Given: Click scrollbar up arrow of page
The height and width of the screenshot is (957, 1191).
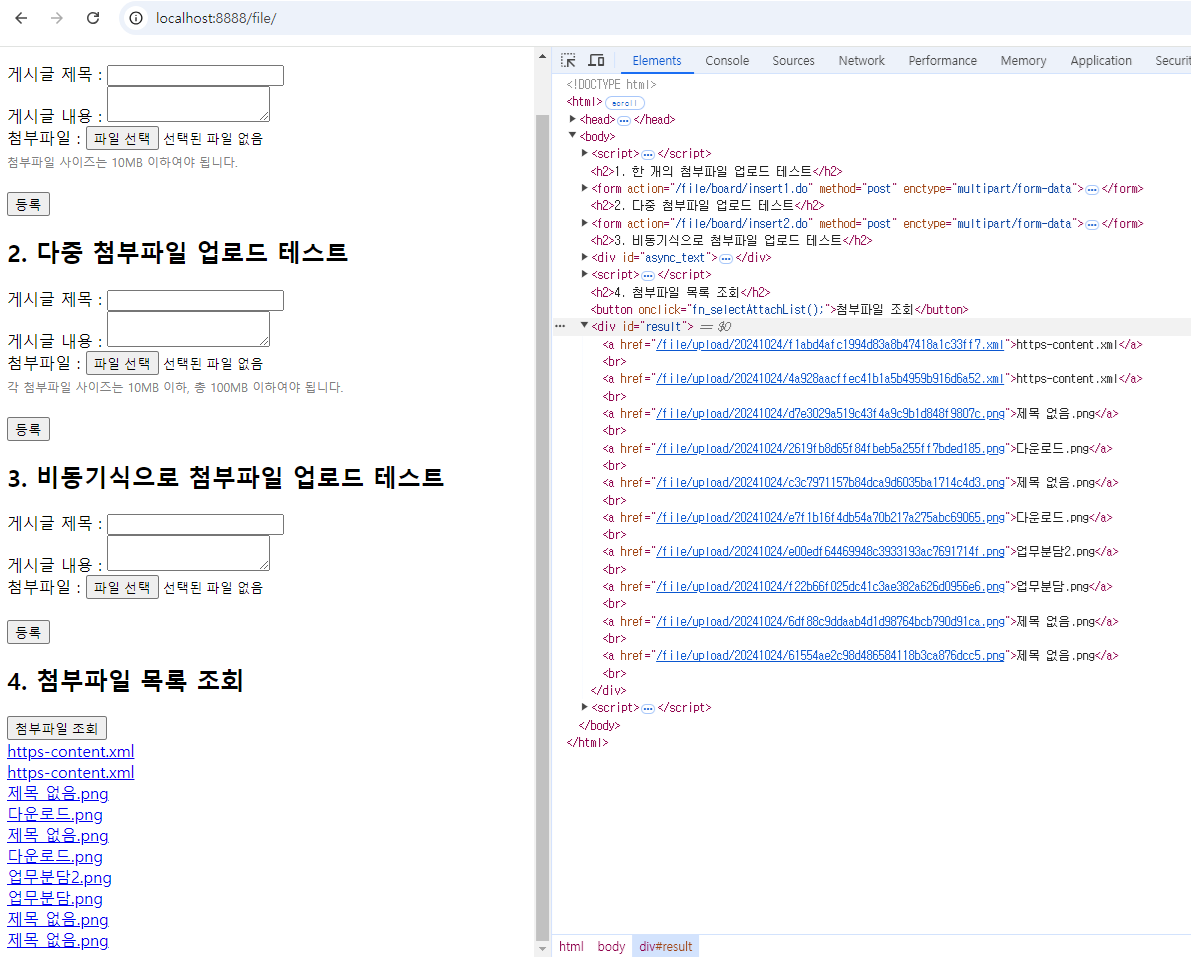Looking at the screenshot, I should pyautogui.click(x=542, y=56).
